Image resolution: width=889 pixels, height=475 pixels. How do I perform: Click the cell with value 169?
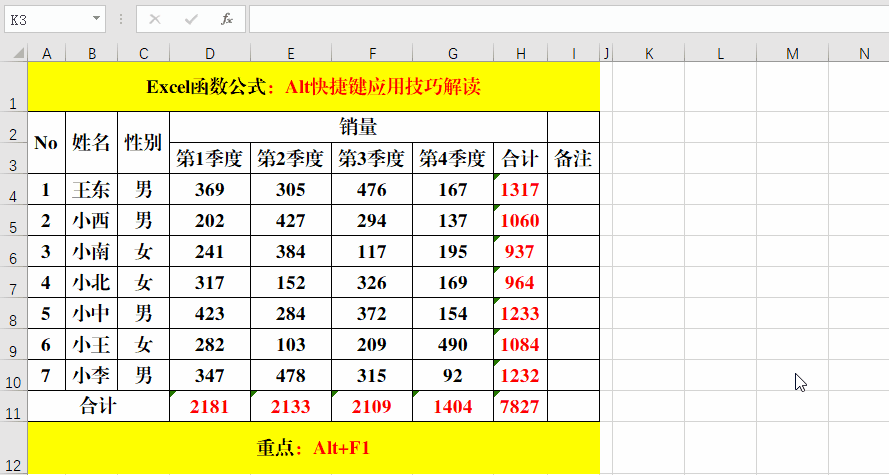453,282
